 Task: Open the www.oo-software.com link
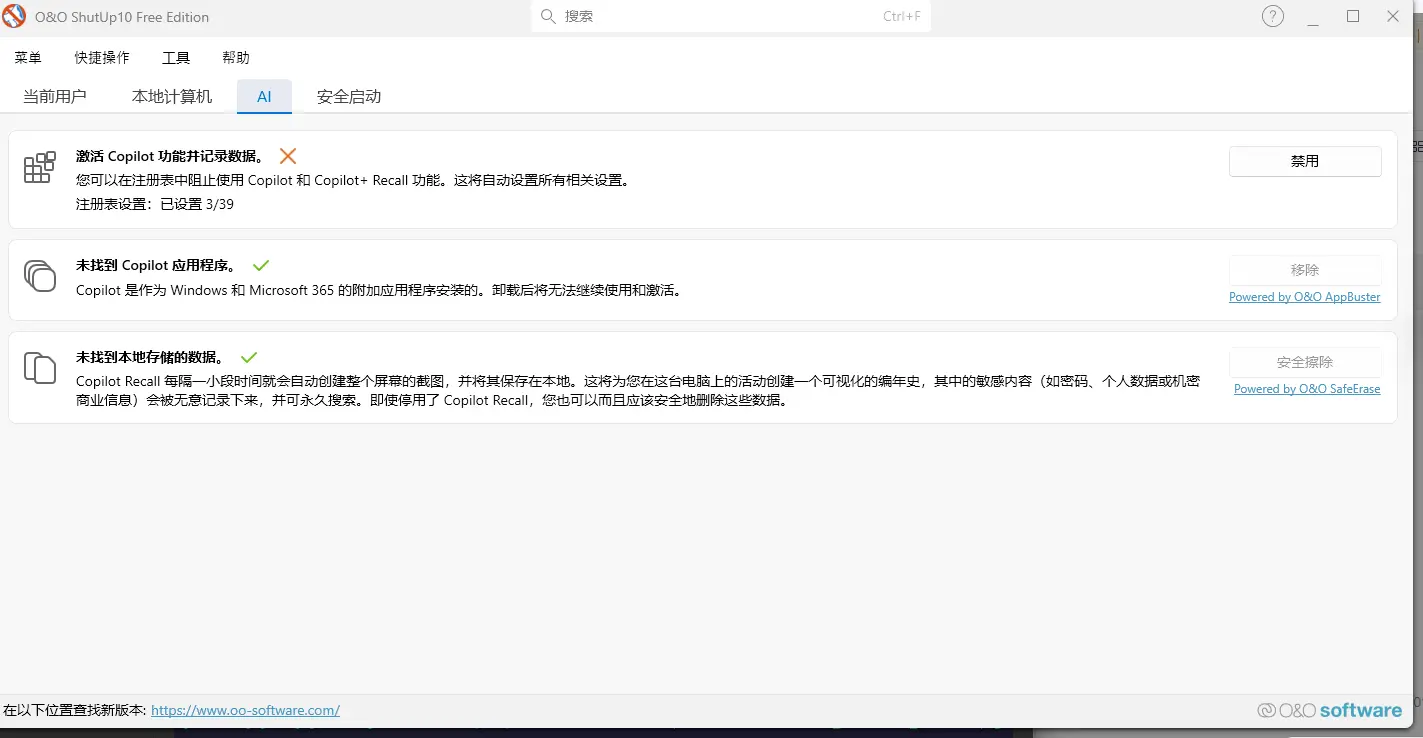click(x=245, y=710)
